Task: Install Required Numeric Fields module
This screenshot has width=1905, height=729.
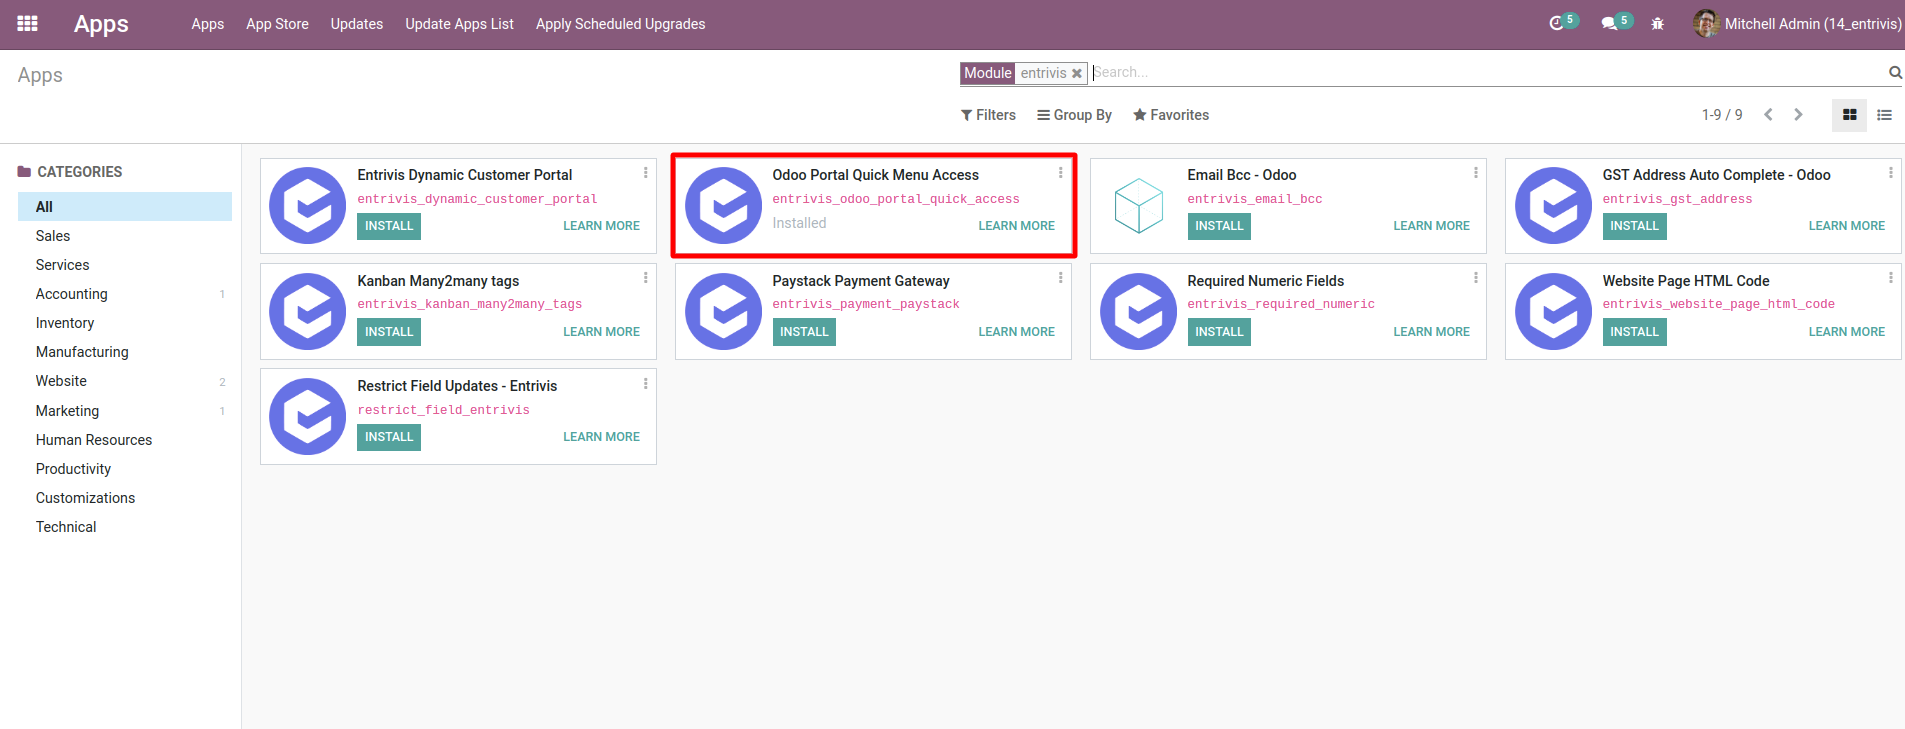Action: pyautogui.click(x=1219, y=332)
